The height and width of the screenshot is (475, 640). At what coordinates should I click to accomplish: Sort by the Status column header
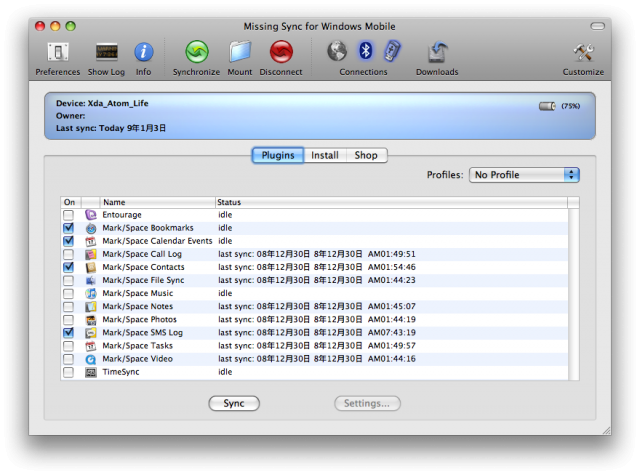click(x=391, y=202)
